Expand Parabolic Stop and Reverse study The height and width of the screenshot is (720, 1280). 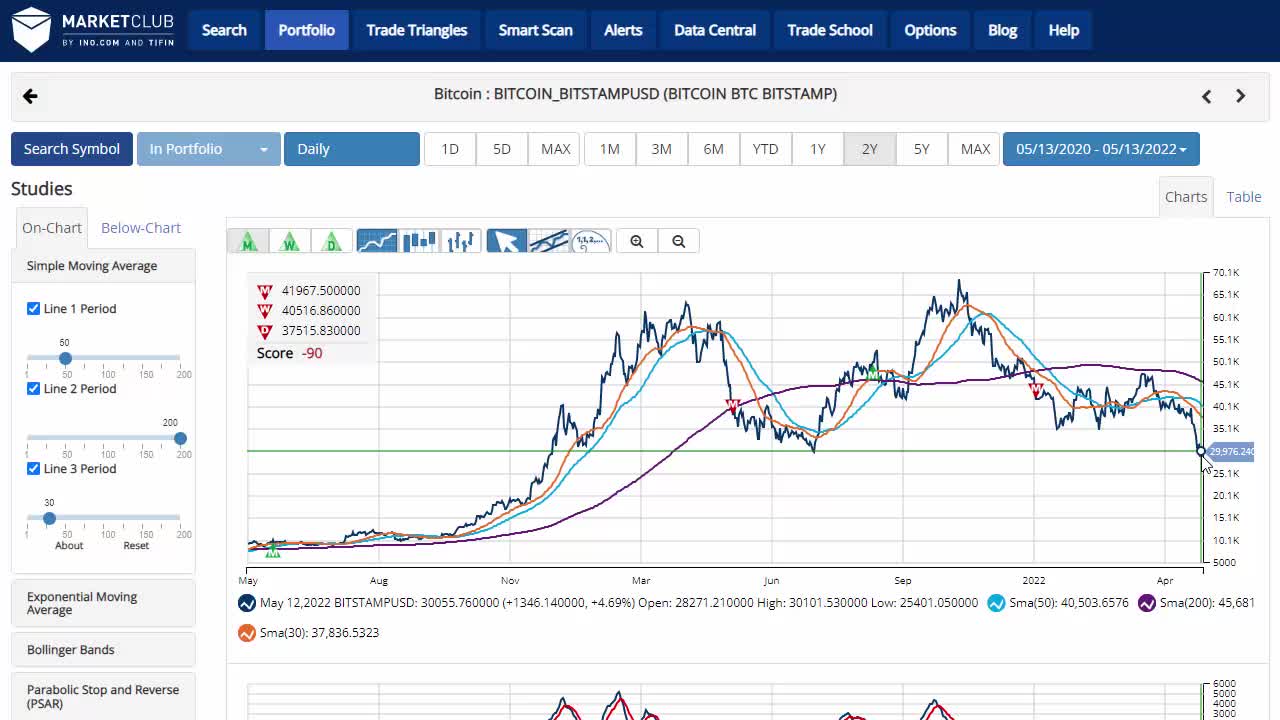(x=103, y=697)
